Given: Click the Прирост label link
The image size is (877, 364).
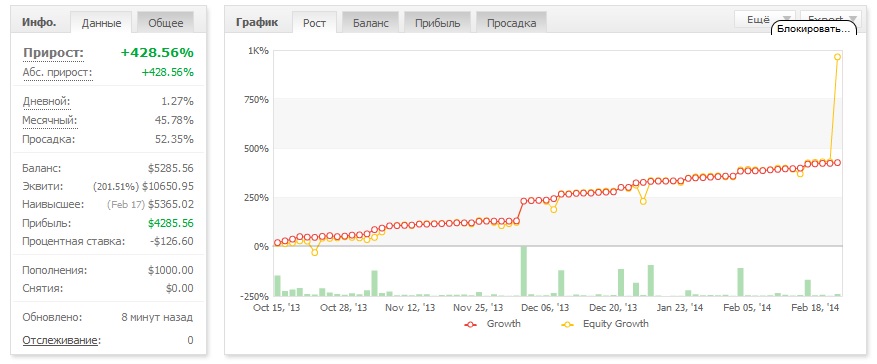Looking at the screenshot, I should click(x=53, y=53).
